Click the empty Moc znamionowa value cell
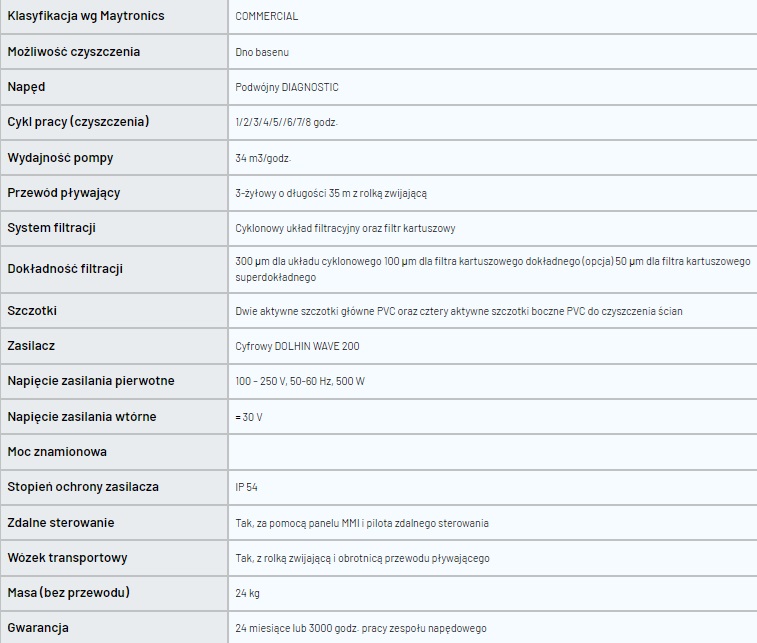 tap(492, 452)
